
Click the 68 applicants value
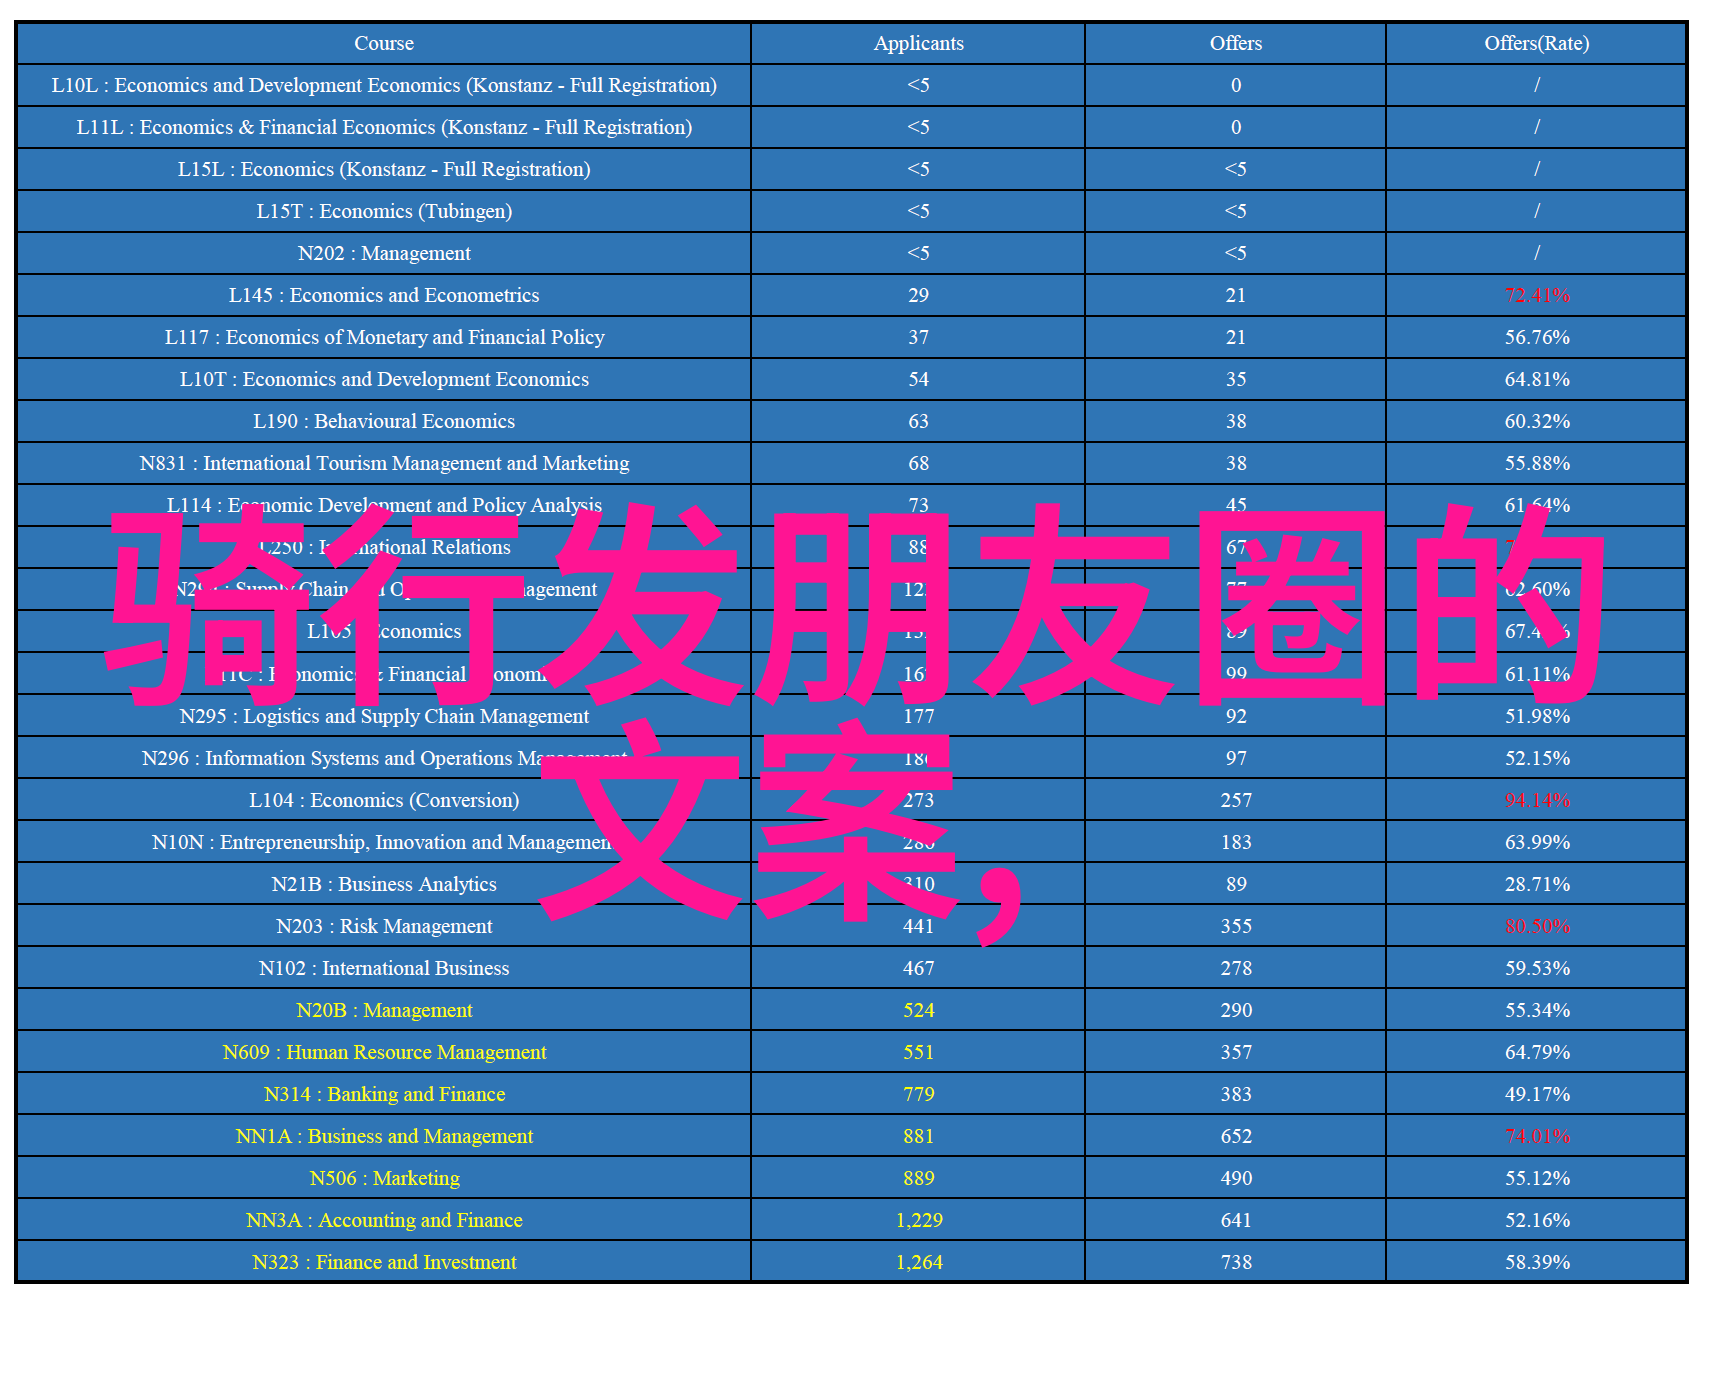pos(918,463)
